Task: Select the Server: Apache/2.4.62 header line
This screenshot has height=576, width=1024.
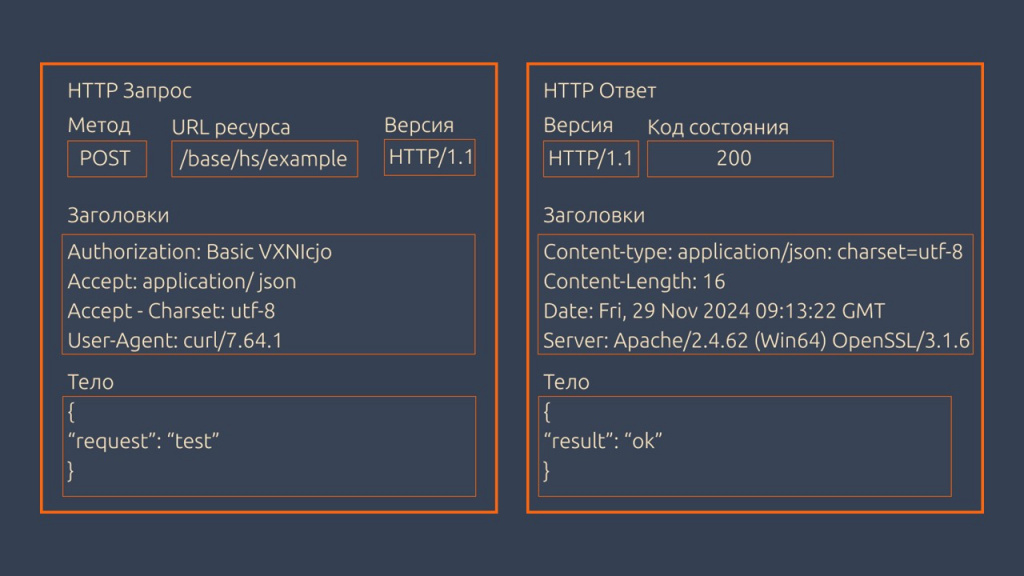Action: click(756, 341)
